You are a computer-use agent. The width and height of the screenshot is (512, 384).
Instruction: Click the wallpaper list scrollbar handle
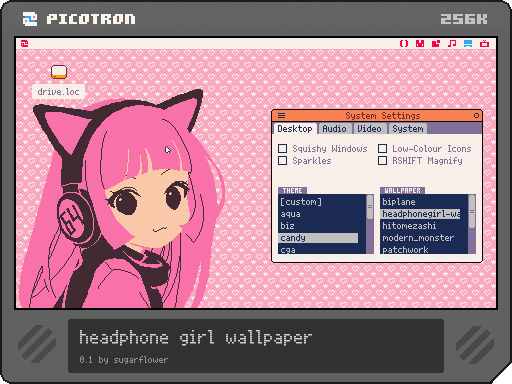point(472,212)
